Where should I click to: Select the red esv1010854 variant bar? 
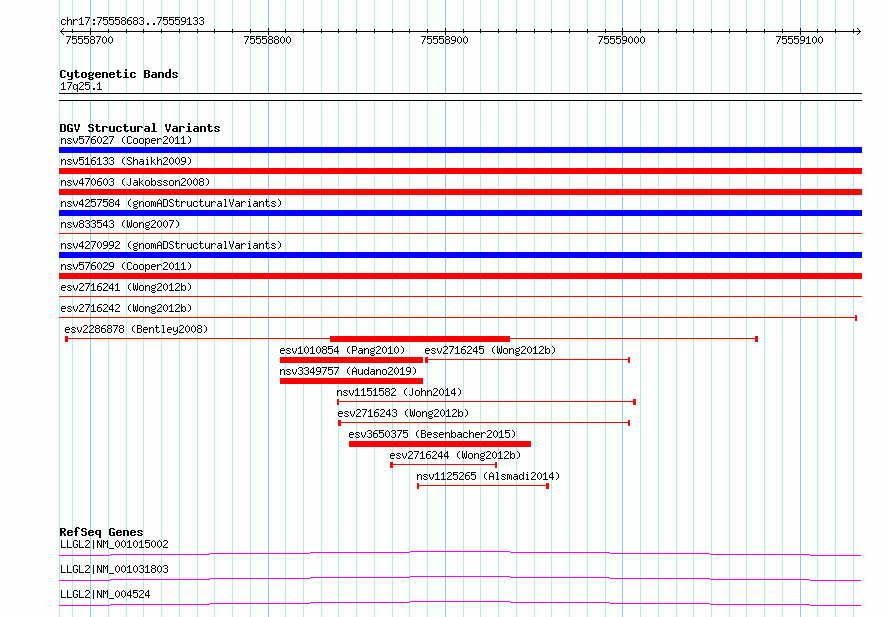tap(351, 360)
